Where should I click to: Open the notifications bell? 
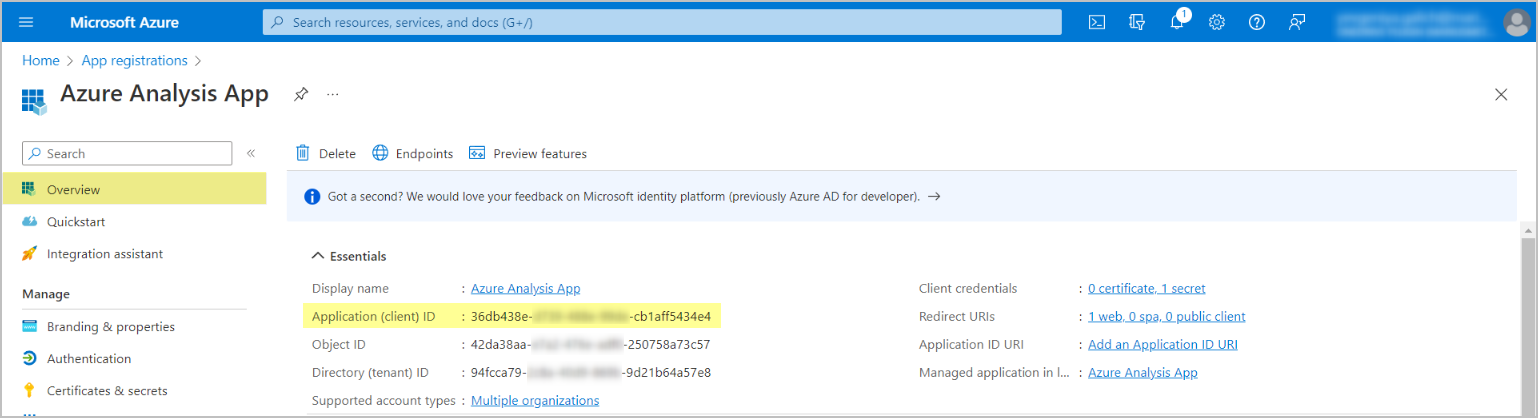click(x=1177, y=22)
